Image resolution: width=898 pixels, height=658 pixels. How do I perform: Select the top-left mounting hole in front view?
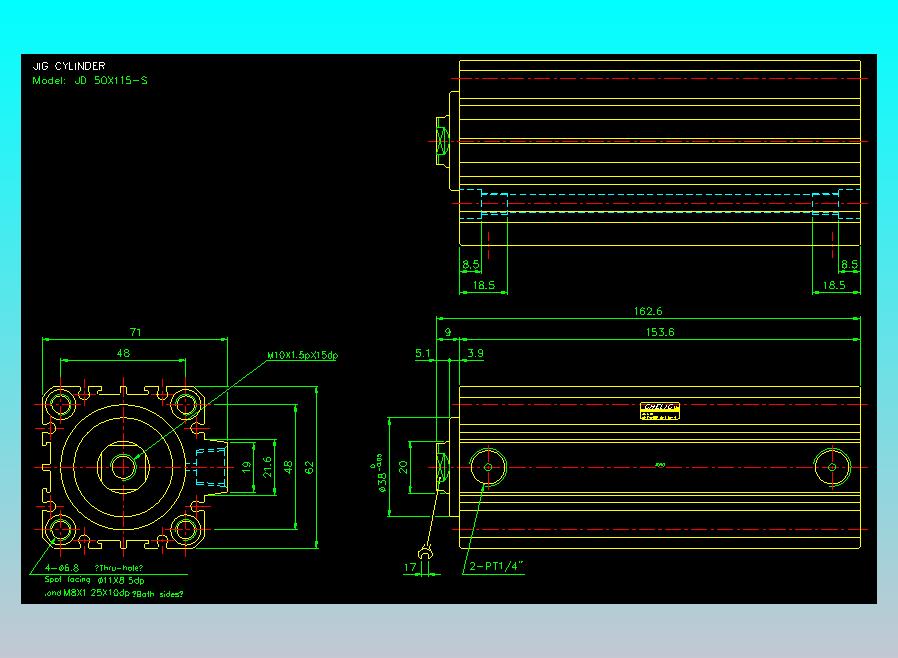[x=59, y=405]
